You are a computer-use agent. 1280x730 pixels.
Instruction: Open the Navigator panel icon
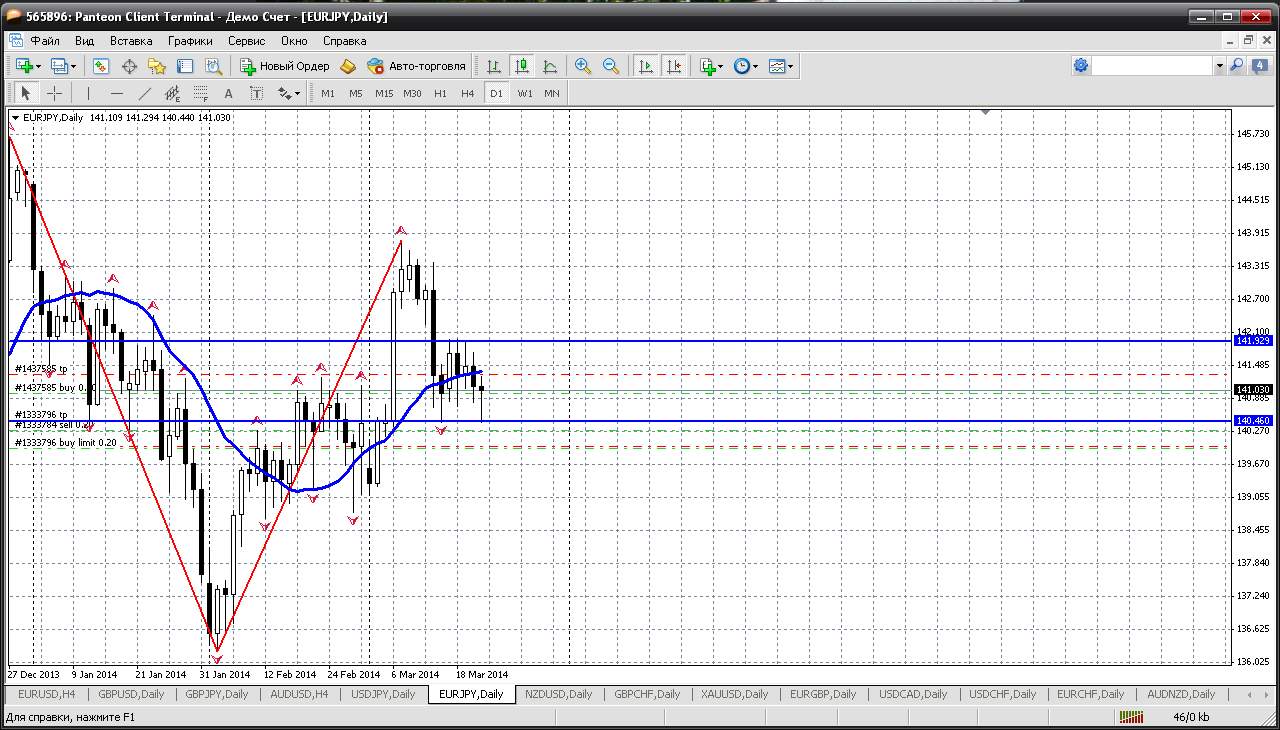[x=157, y=66]
